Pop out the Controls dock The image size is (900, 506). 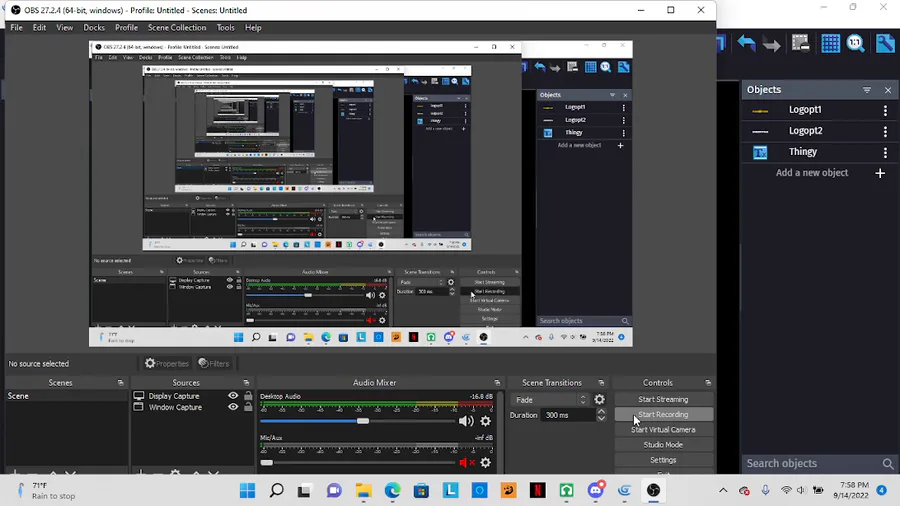[708, 383]
